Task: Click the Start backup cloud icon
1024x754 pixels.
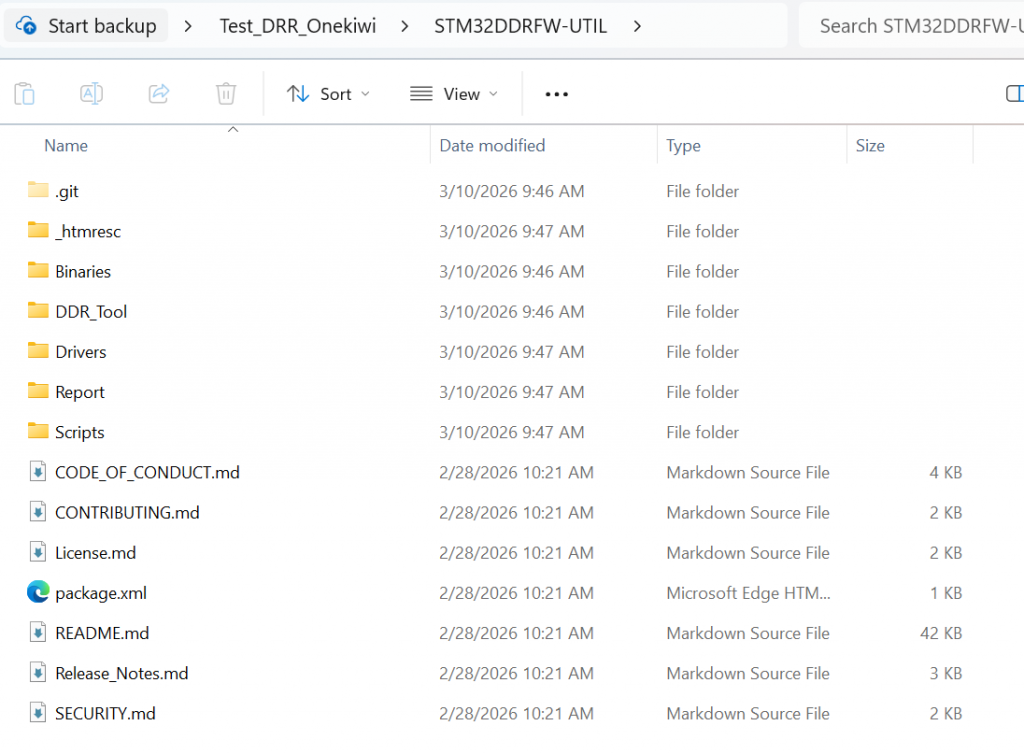Action: (x=27, y=26)
